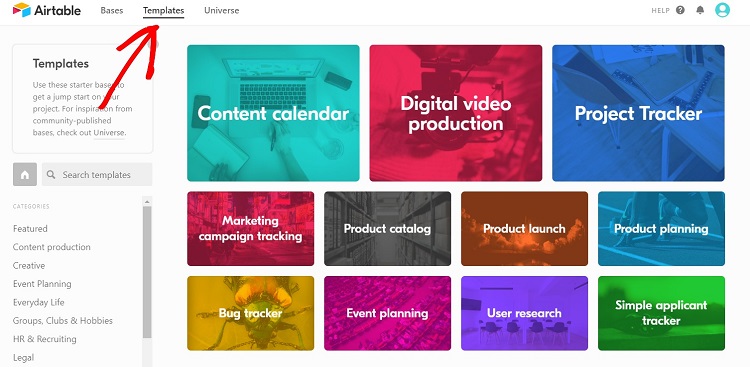Open the Groups, Clubs & Hobbies category
This screenshot has width=750, height=367.
63,321
